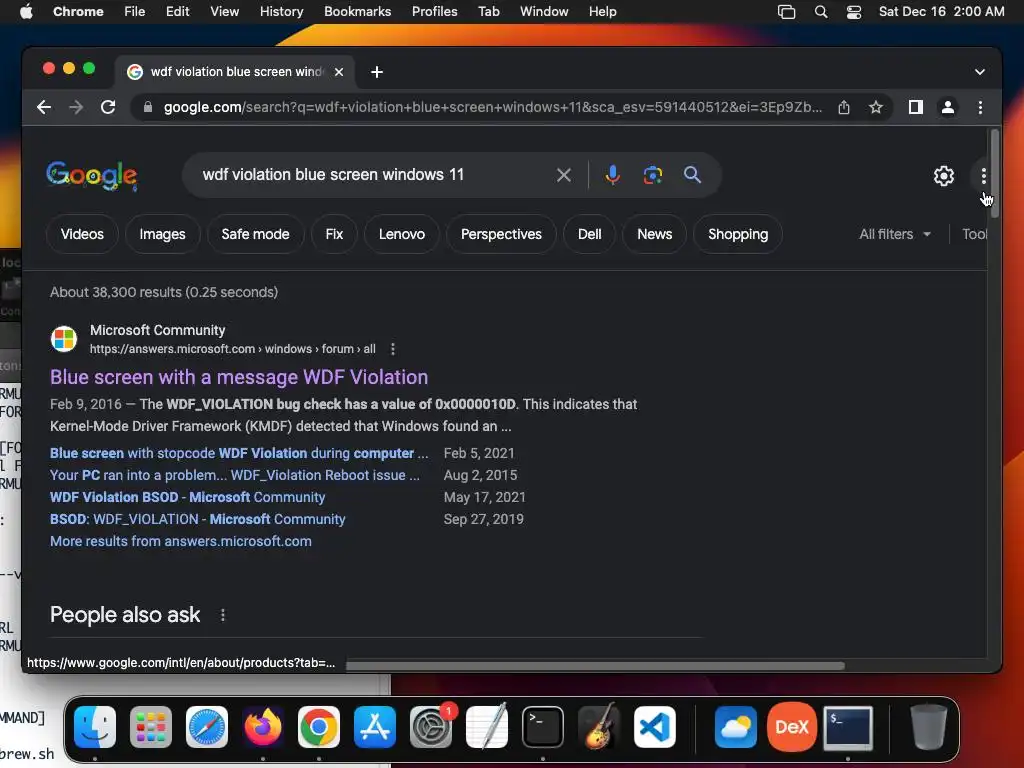Open options dots beside People also ask
Screen dimensions: 1024x768
point(223,615)
